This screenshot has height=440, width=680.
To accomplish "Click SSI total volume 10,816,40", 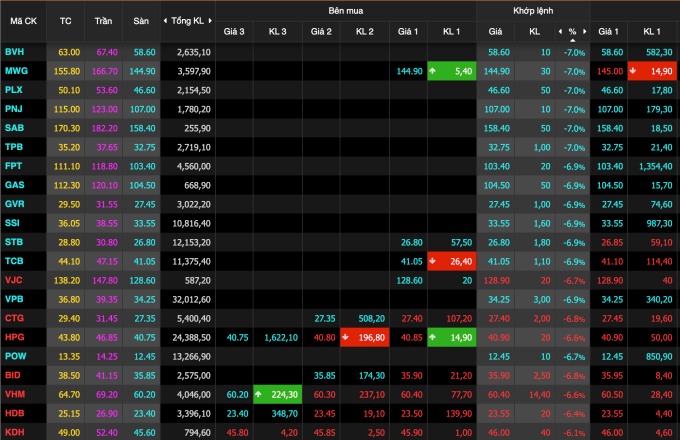I will tap(191, 224).
